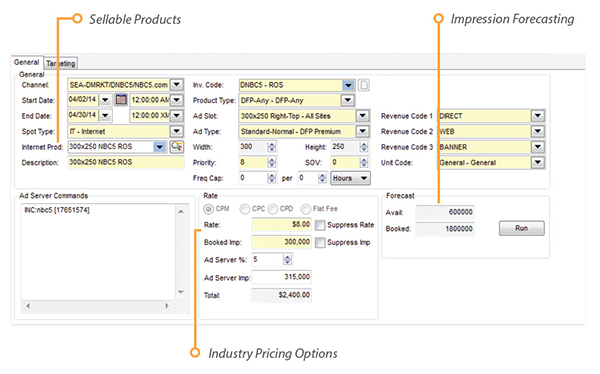Enable the Suppress Imp checkbox
Viewport: 600px width, 374px height.
pyautogui.click(x=320, y=242)
